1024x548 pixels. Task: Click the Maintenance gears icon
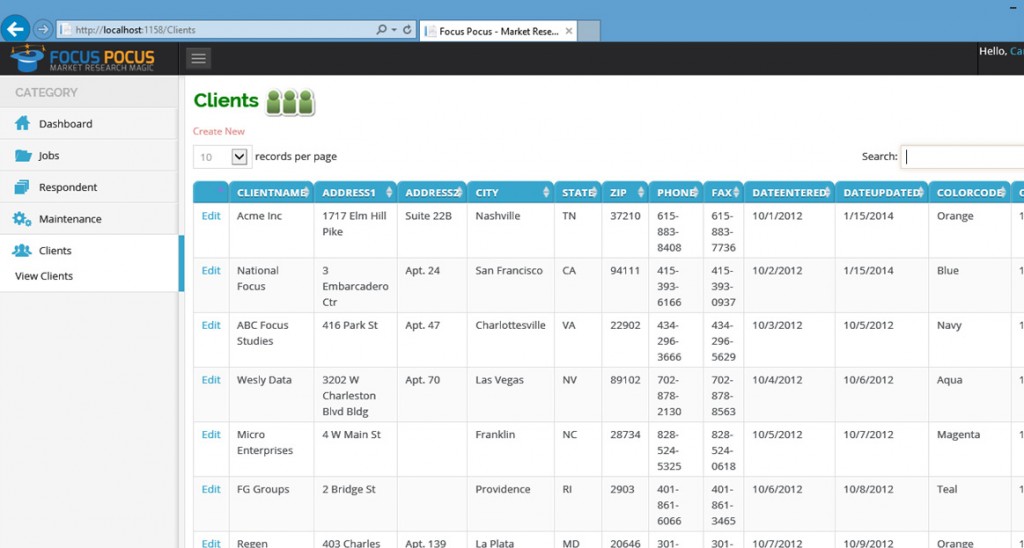click(22, 219)
